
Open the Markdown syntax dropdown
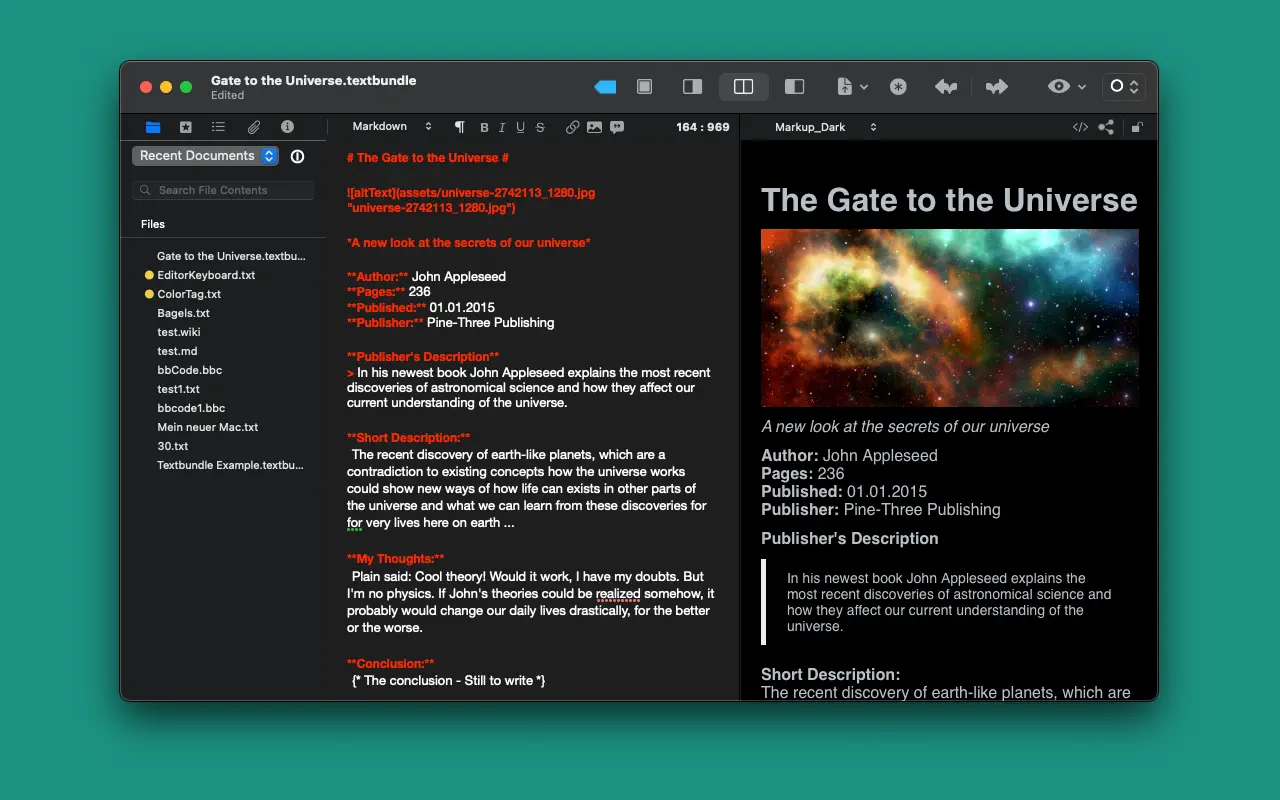[391, 127]
